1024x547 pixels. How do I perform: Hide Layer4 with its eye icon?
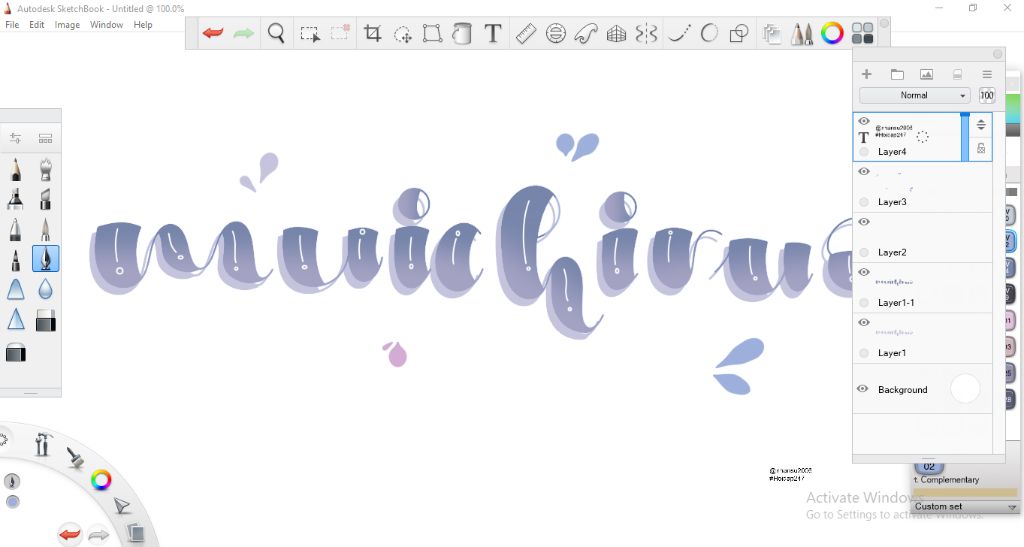point(863,121)
